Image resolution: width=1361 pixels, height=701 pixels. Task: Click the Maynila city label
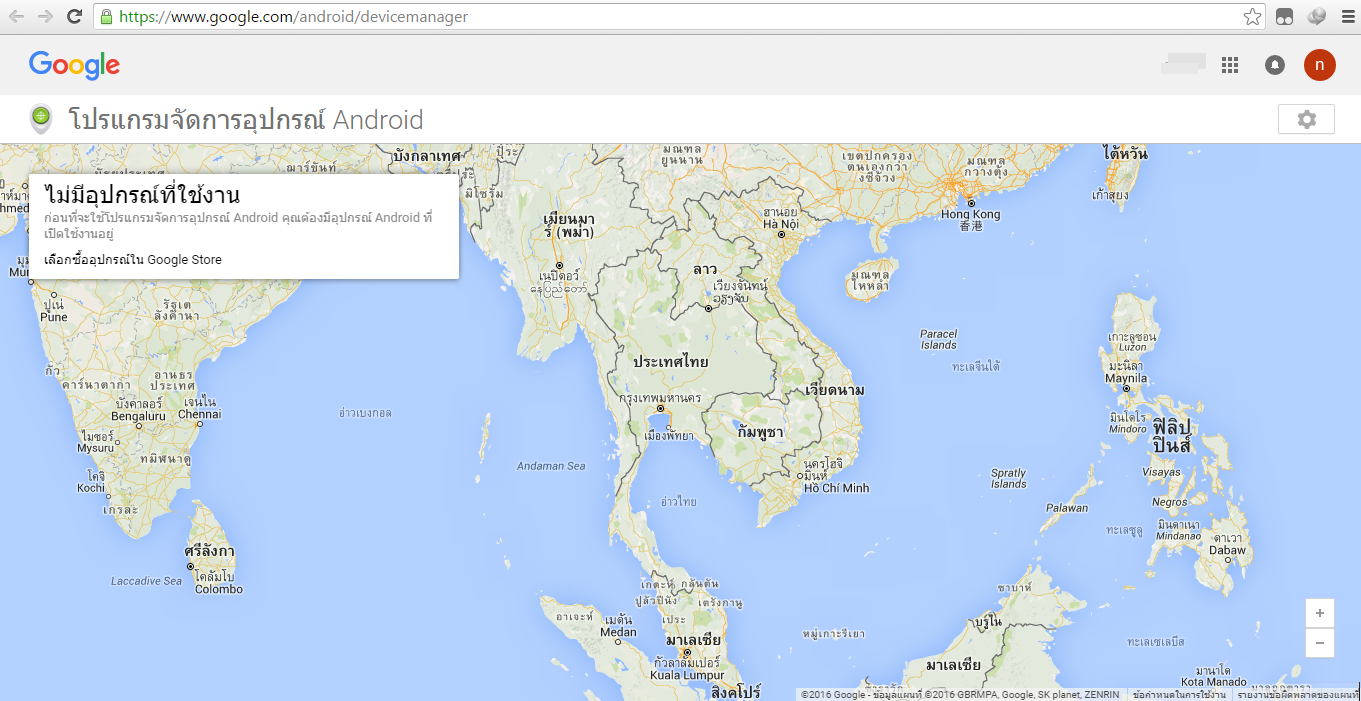coord(1126,379)
